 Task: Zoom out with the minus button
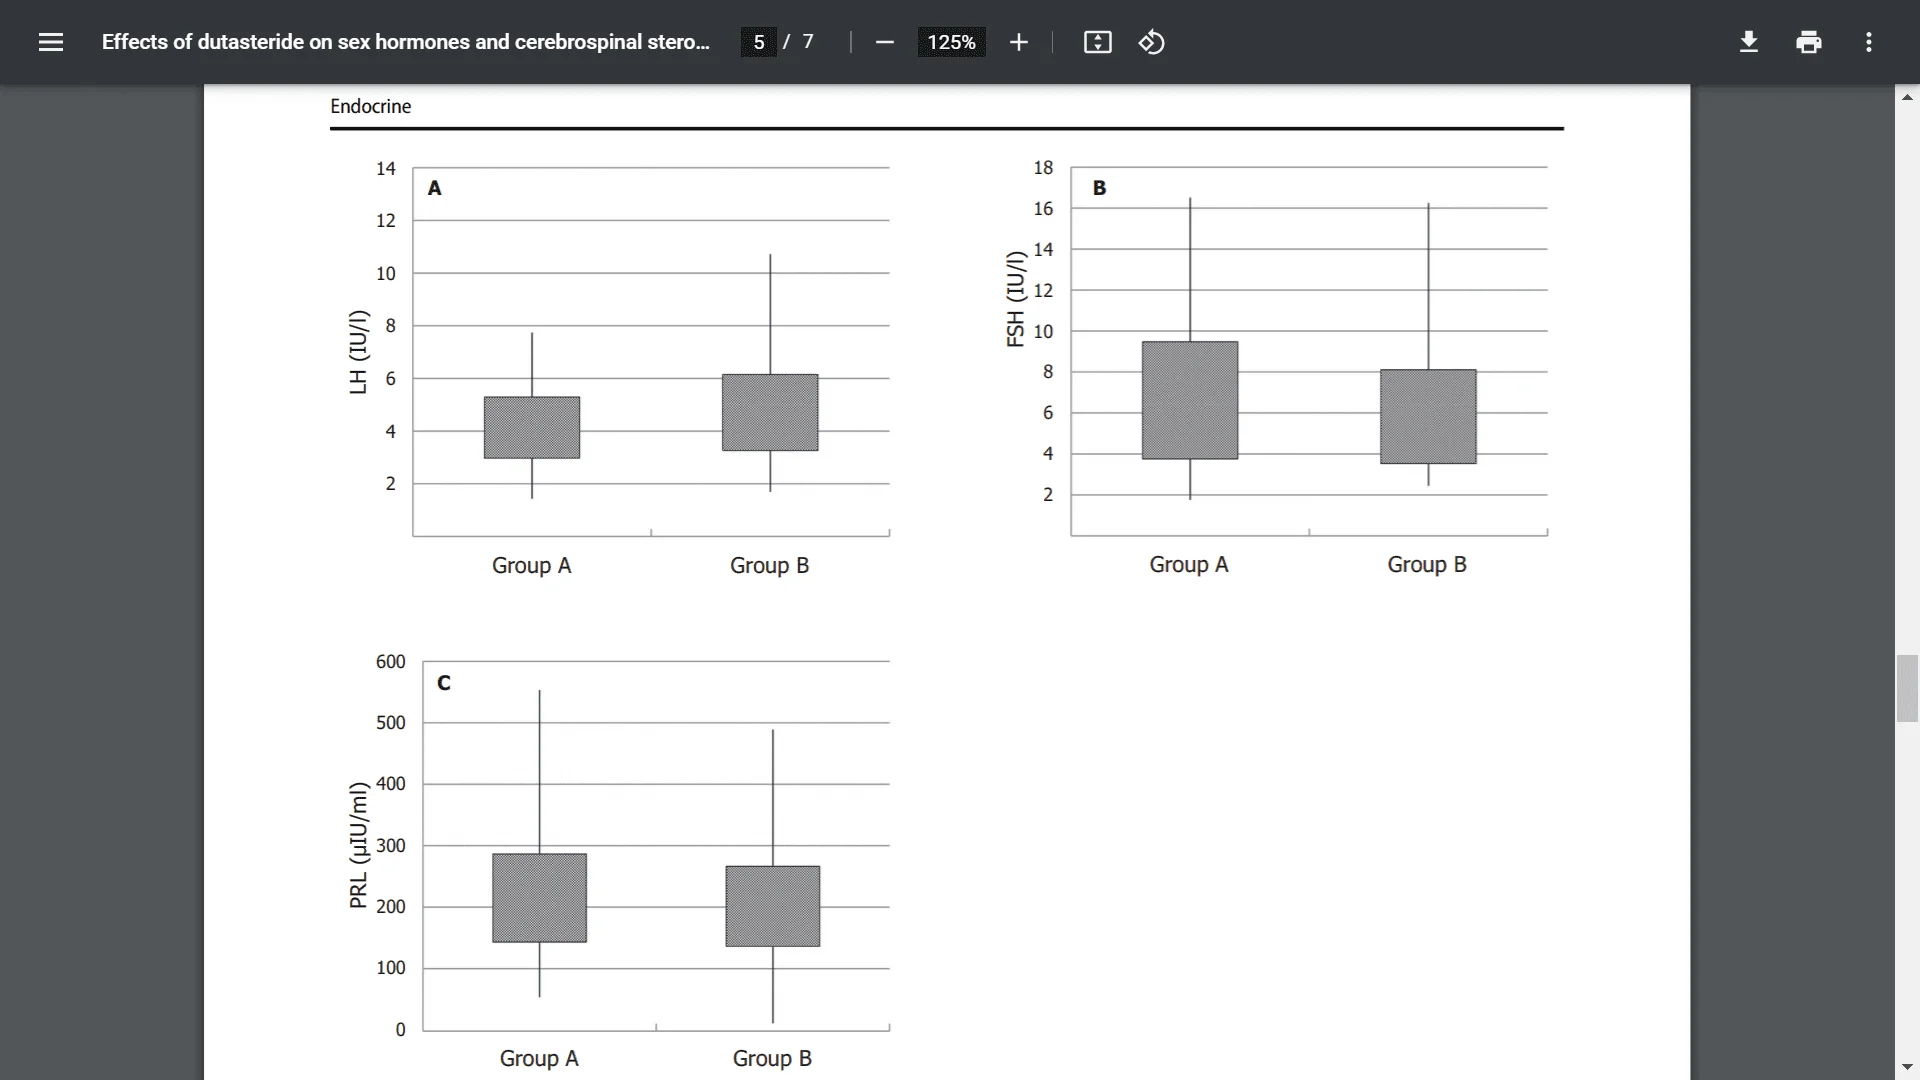(884, 42)
